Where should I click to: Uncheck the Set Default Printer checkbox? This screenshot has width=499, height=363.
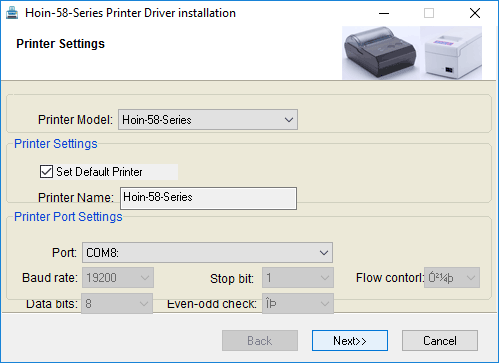click(x=46, y=172)
